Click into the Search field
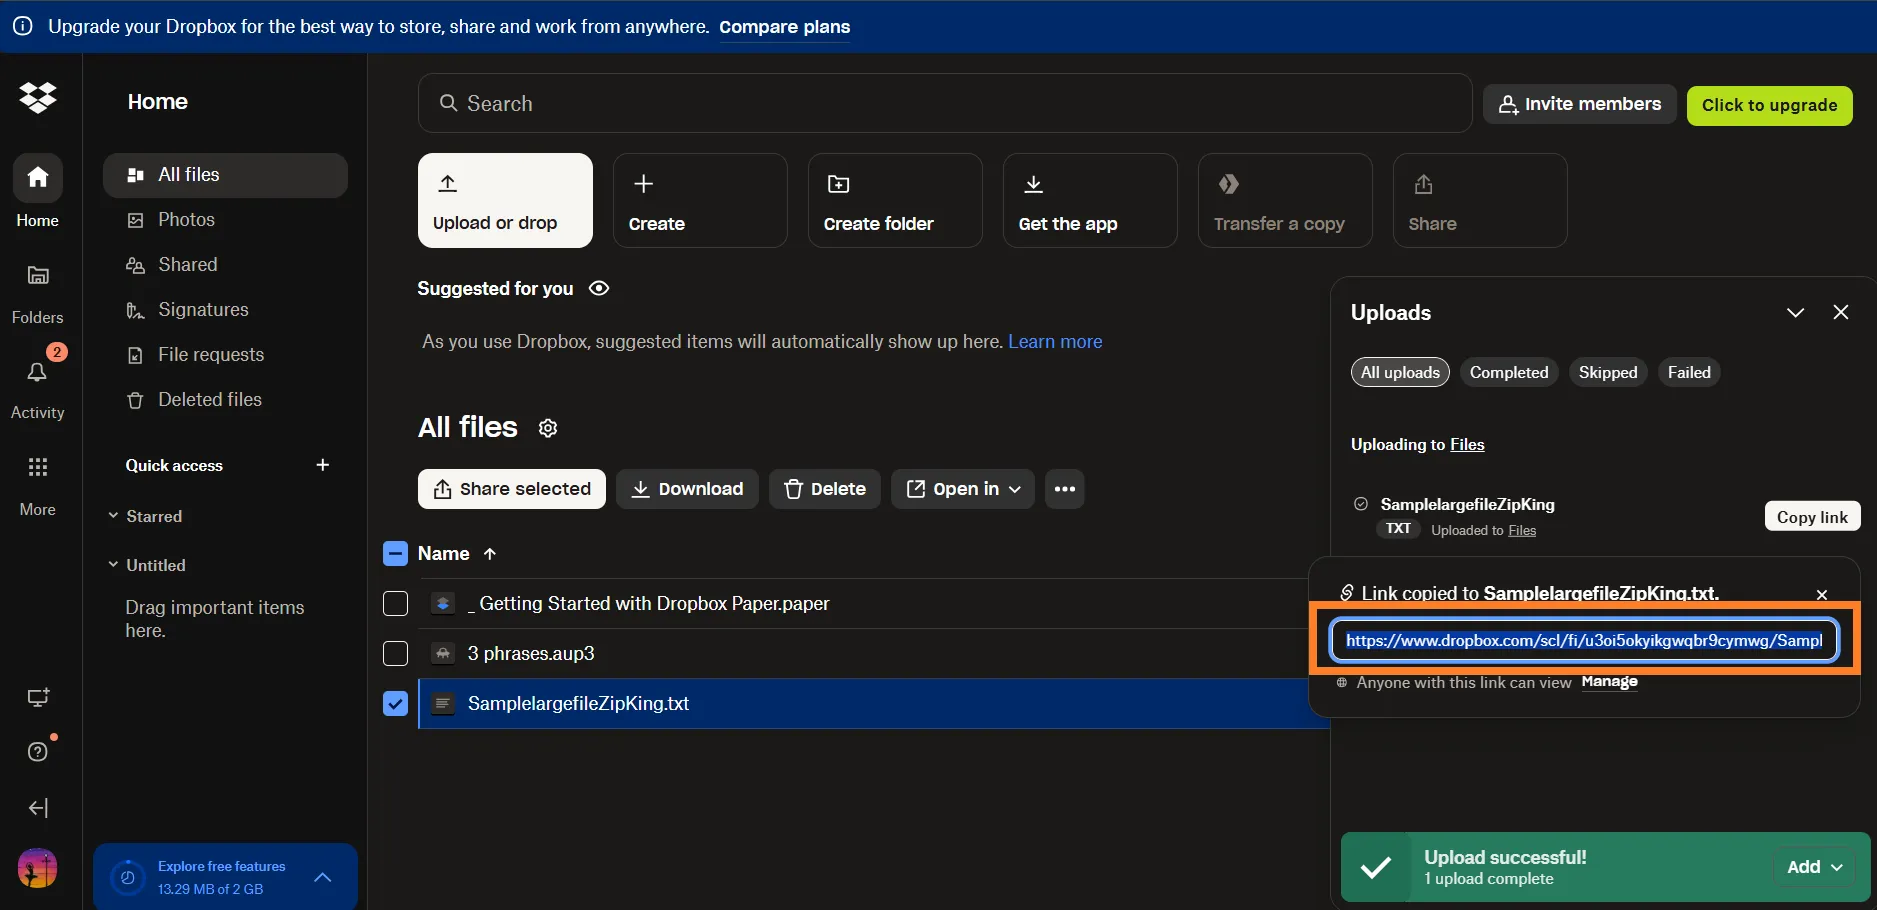This screenshot has height=910, width=1877. click(945, 103)
